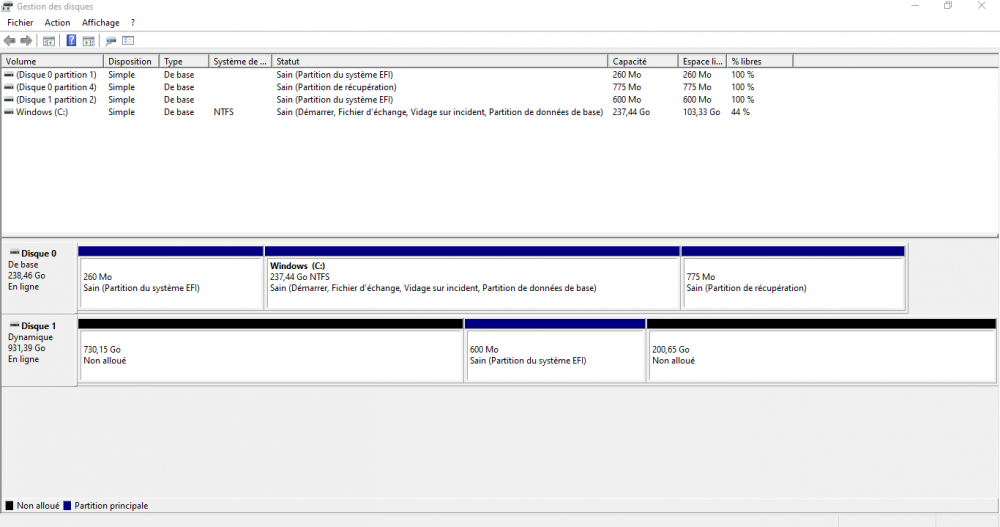Open Help via the blue question-mark icon
This screenshot has width=1000, height=527.
71,41
